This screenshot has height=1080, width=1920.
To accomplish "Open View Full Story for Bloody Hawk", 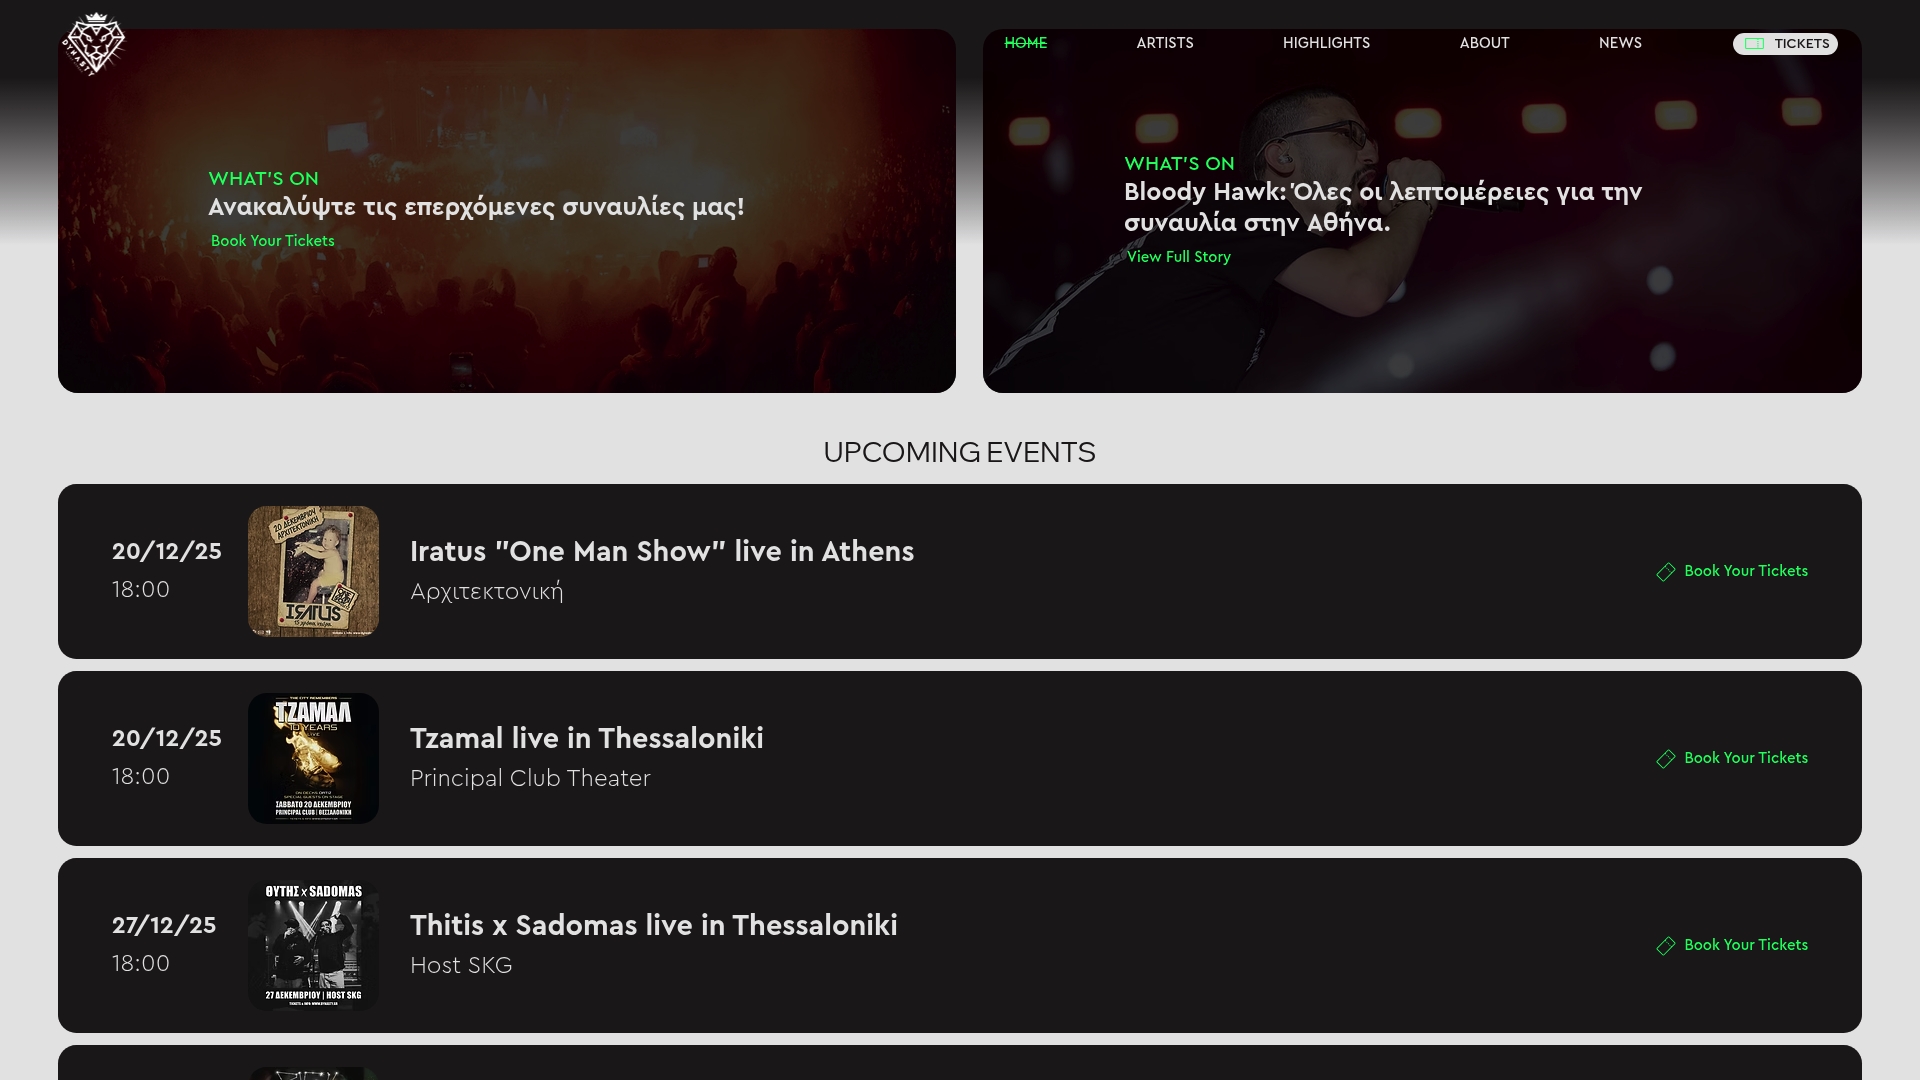I will coord(1178,257).
